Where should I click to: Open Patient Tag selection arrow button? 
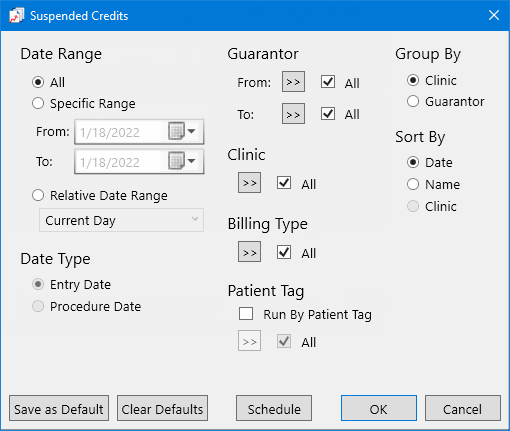(x=249, y=341)
